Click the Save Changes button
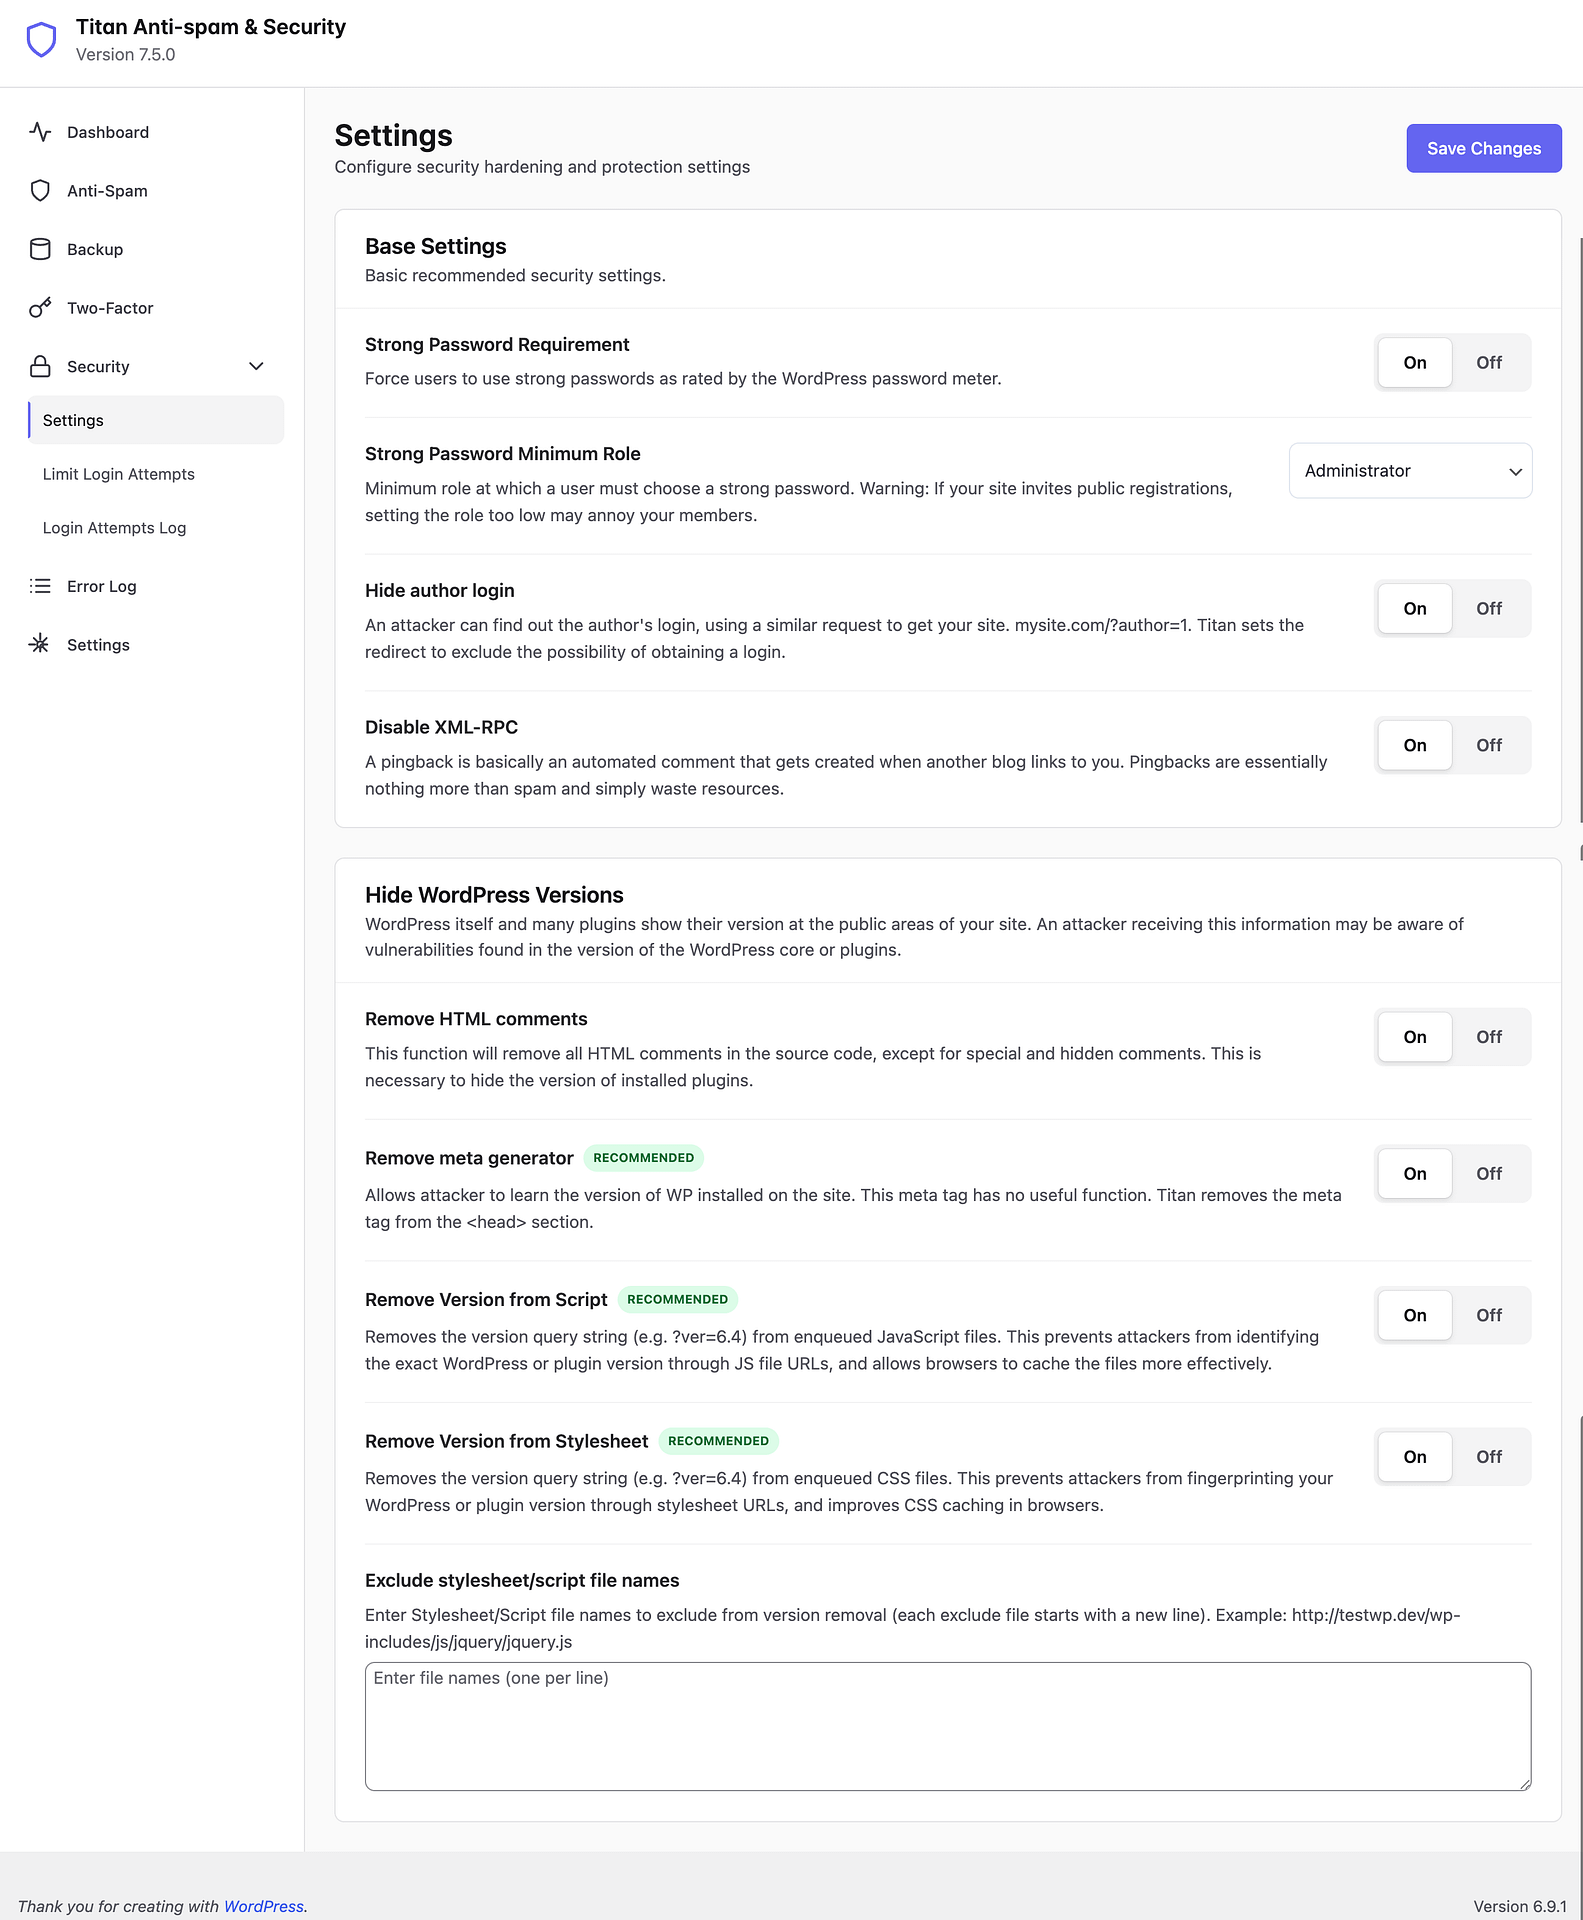Screen dimensions: 1583x1920 coord(1483,149)
